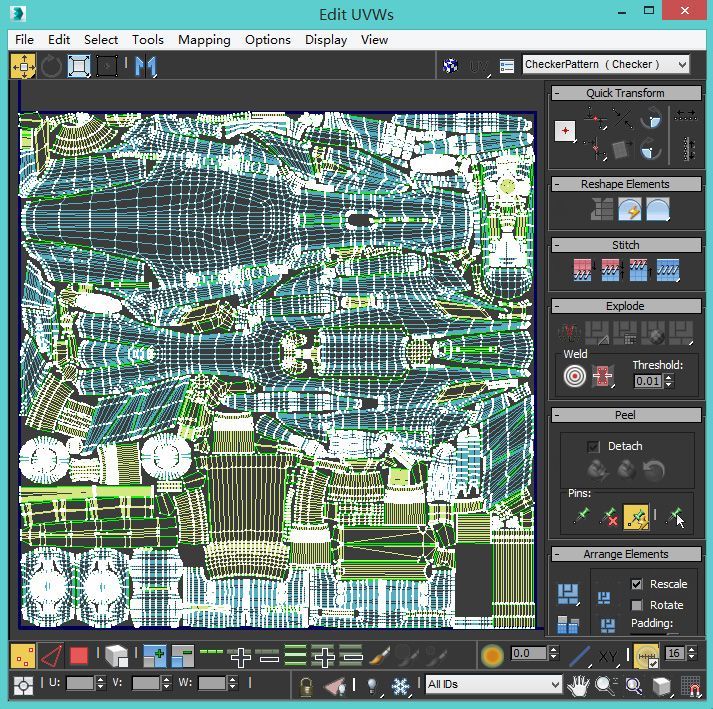Viewport: 713px width, 709px height.
Task: Enable the Rotate checkbox
Action: [637, 605]
